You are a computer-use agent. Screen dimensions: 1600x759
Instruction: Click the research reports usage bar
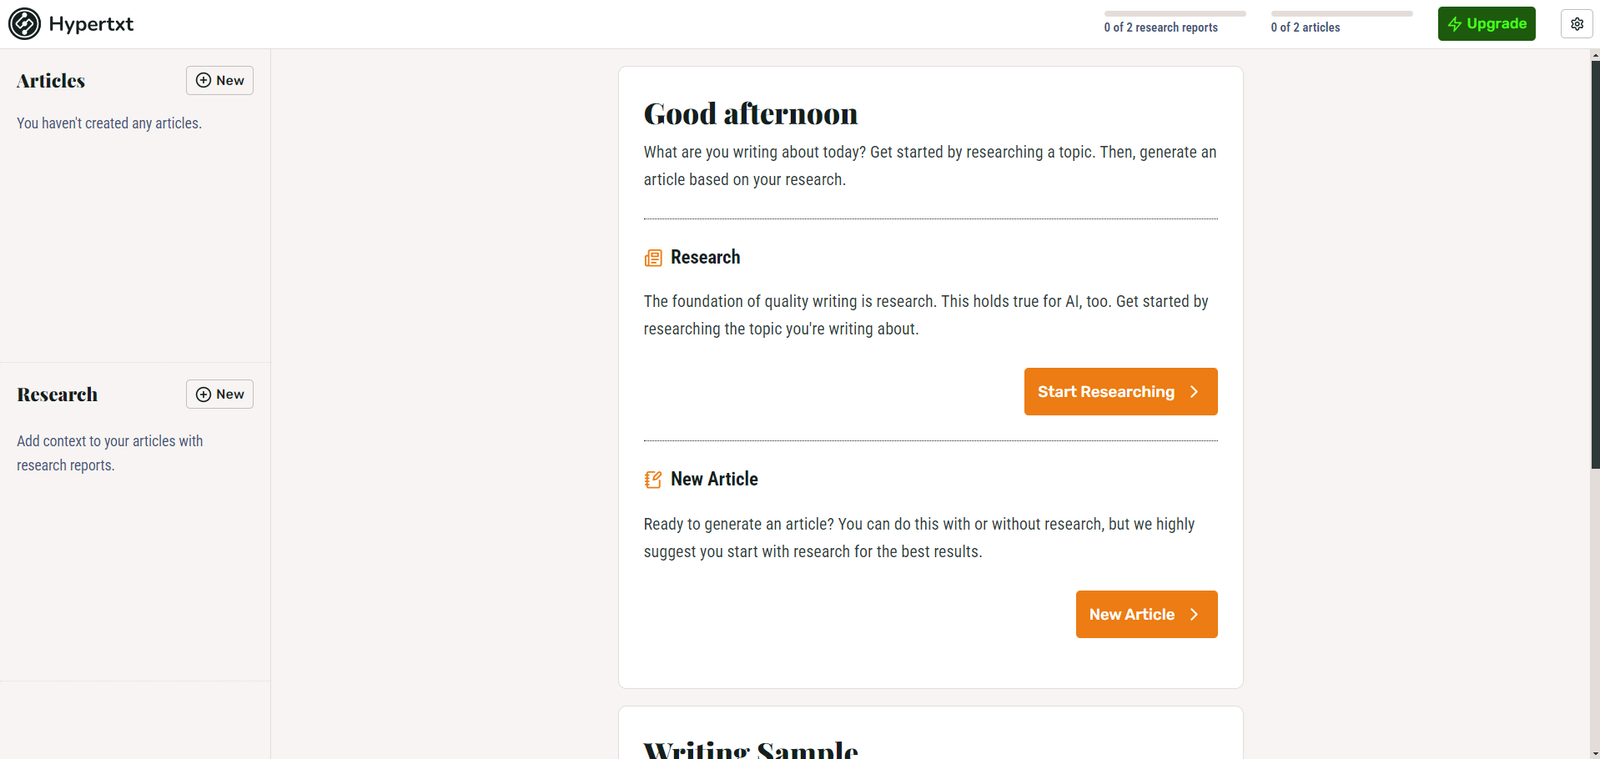1175,14
